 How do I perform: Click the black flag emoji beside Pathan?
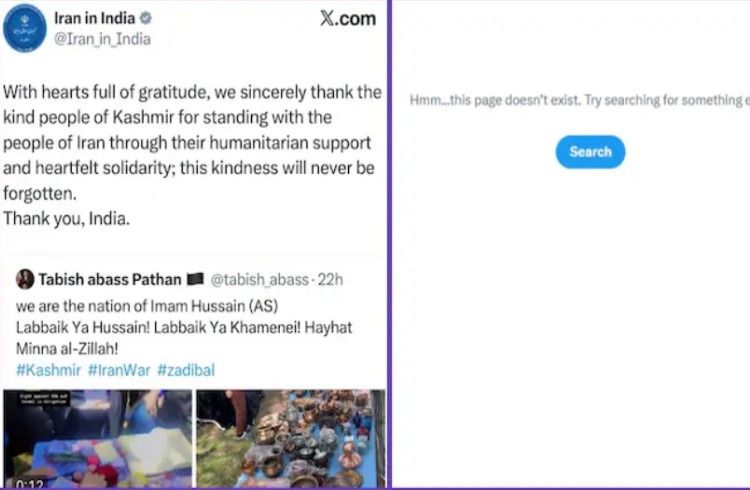coord(194,279)
